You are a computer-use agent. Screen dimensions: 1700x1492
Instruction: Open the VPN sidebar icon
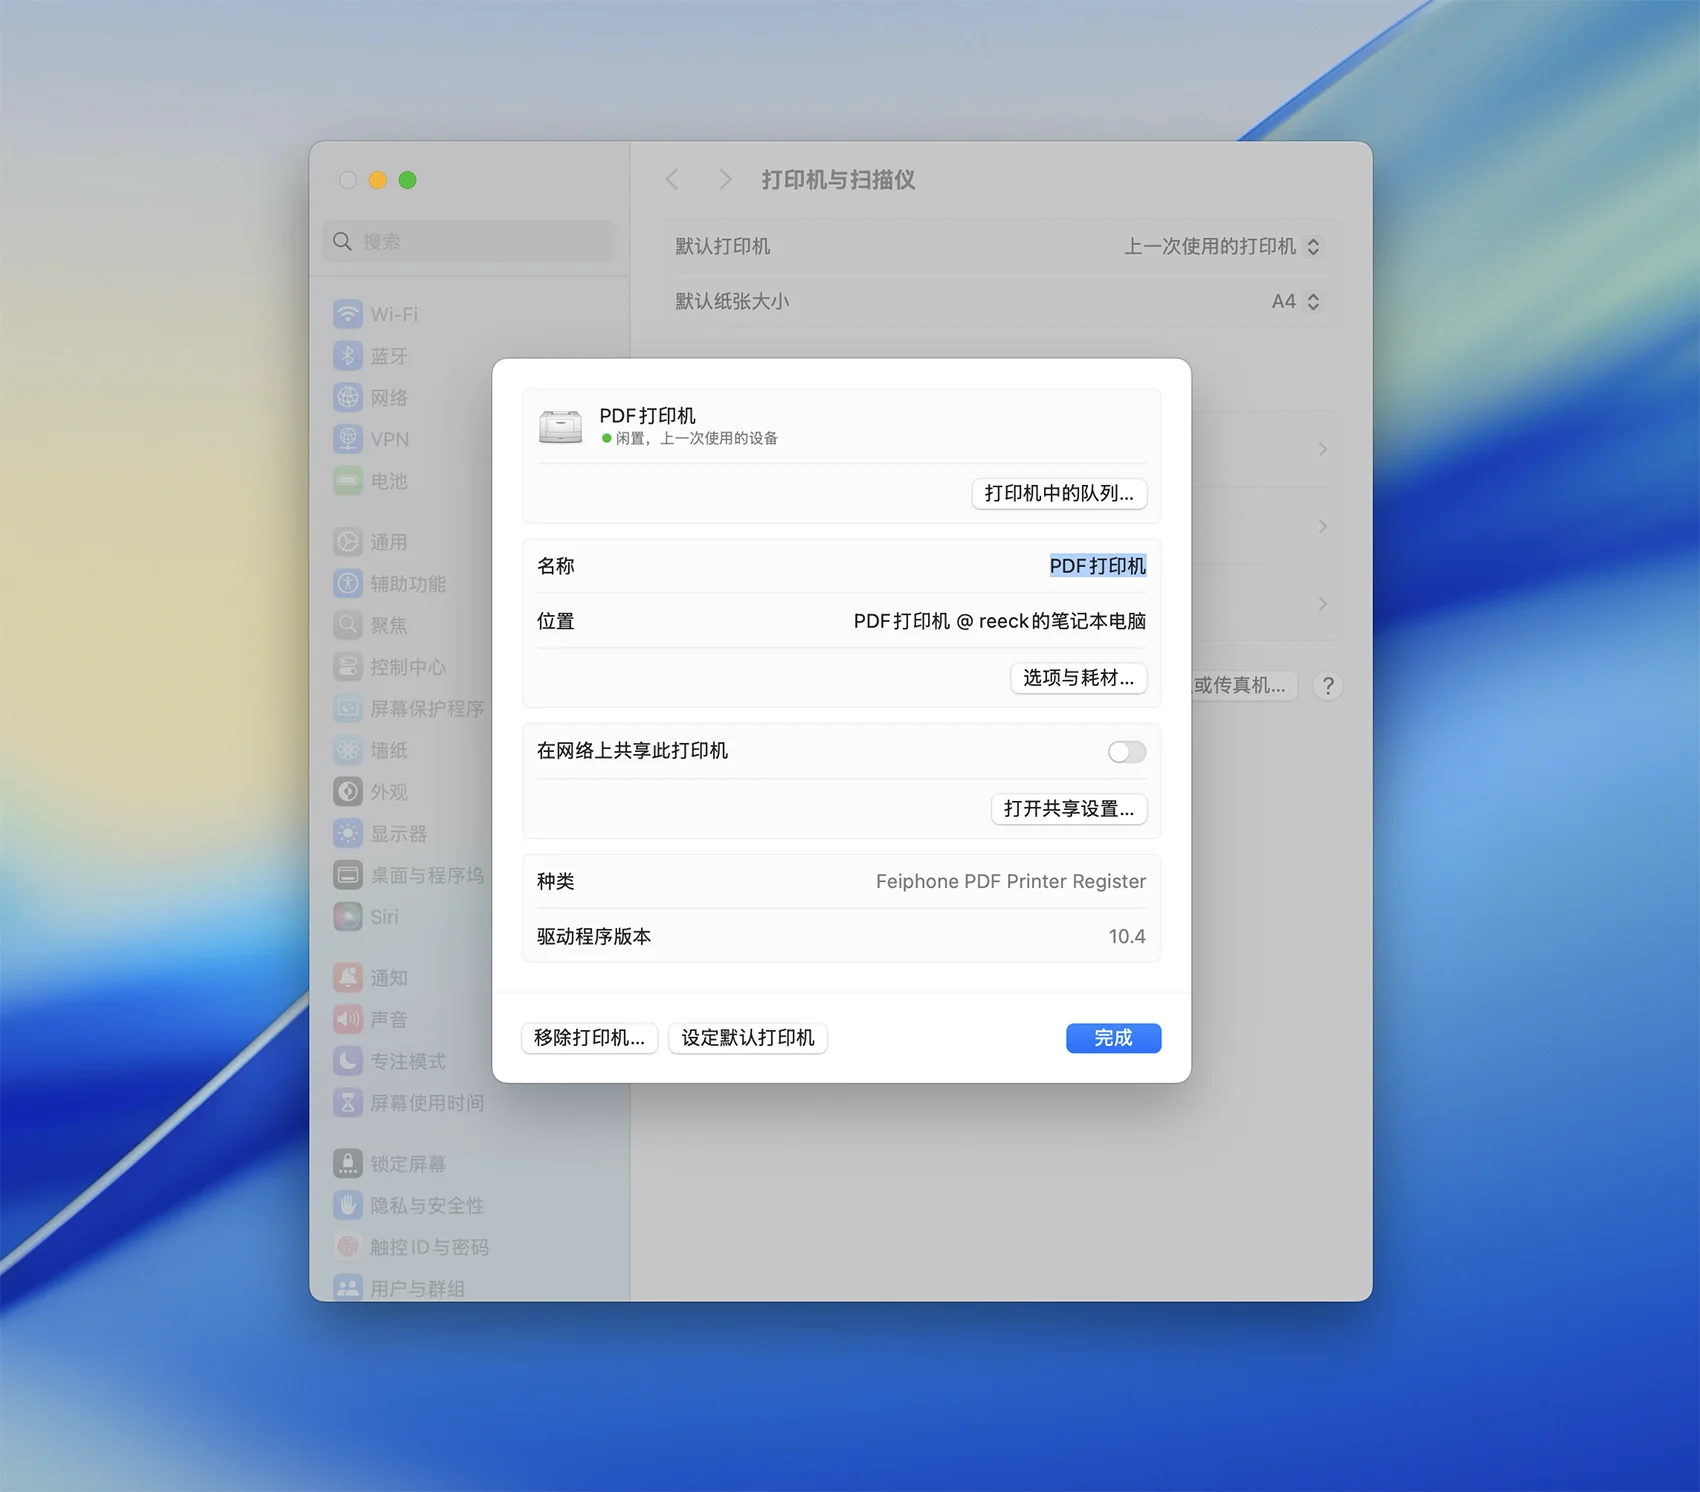pyautogui.click(x=347, y=439)
